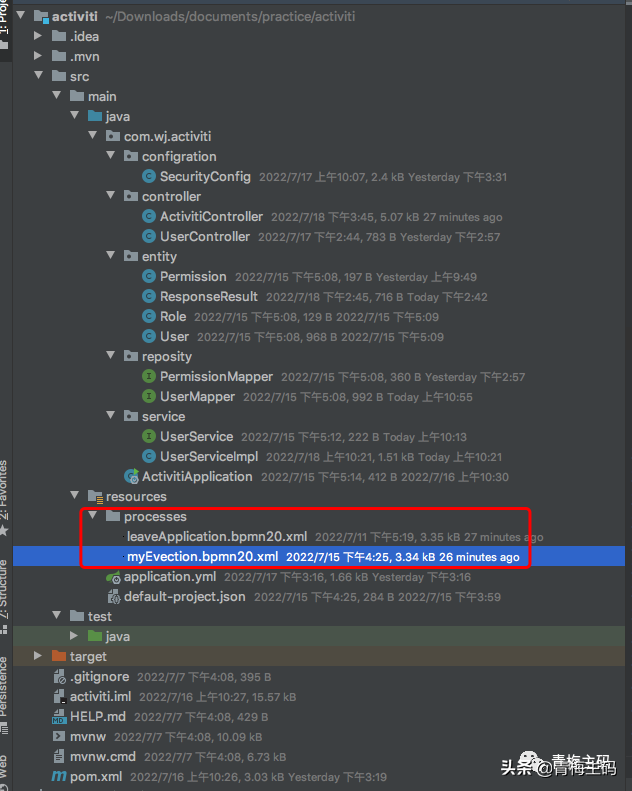Select the UserServiceImpl class name

(x=209, y=456)
